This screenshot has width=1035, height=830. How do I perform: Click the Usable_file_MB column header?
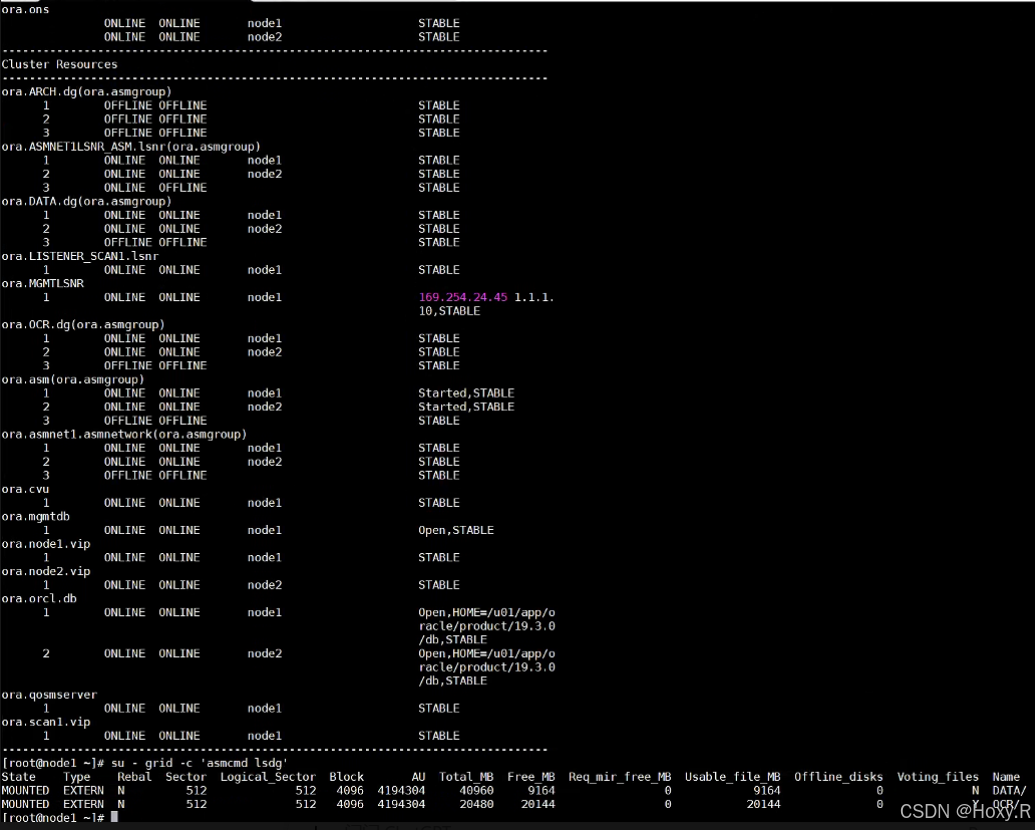coord(733,777)
